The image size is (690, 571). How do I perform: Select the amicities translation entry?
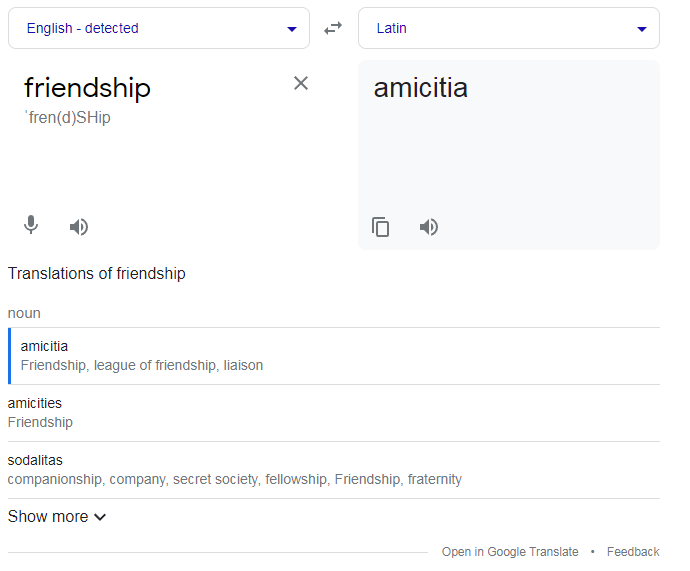(35, 403)
